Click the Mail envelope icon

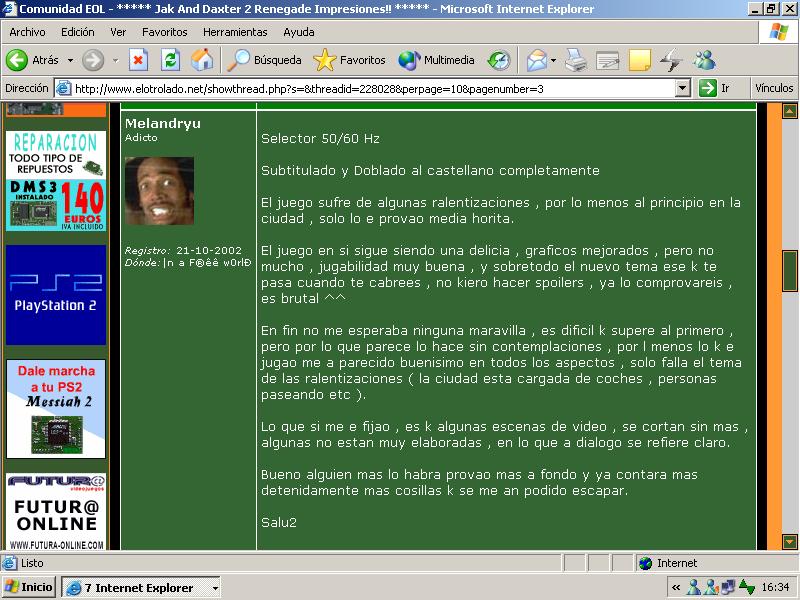click(537, 60)
